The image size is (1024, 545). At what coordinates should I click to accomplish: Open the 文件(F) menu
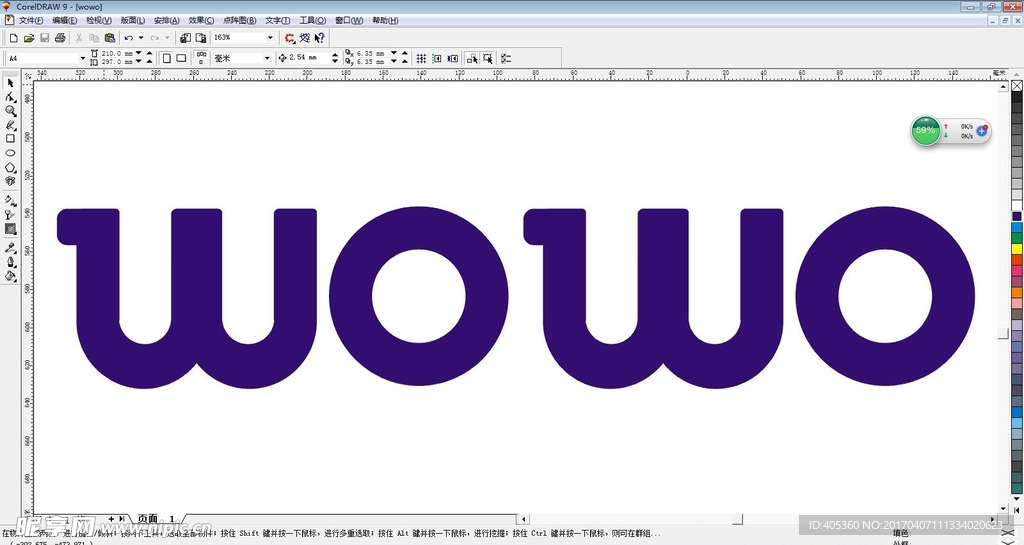[x=31, y=20]
